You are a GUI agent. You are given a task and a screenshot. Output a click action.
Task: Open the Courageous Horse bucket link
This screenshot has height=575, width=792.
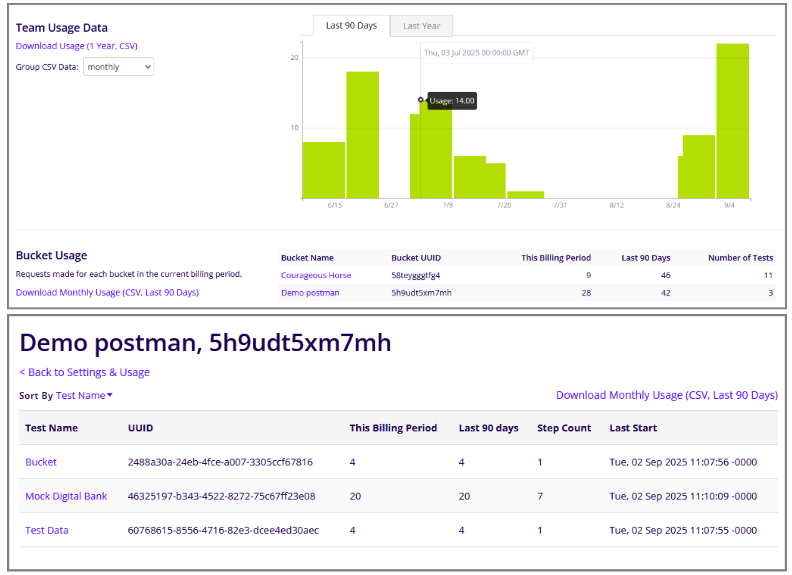[316, 275]
